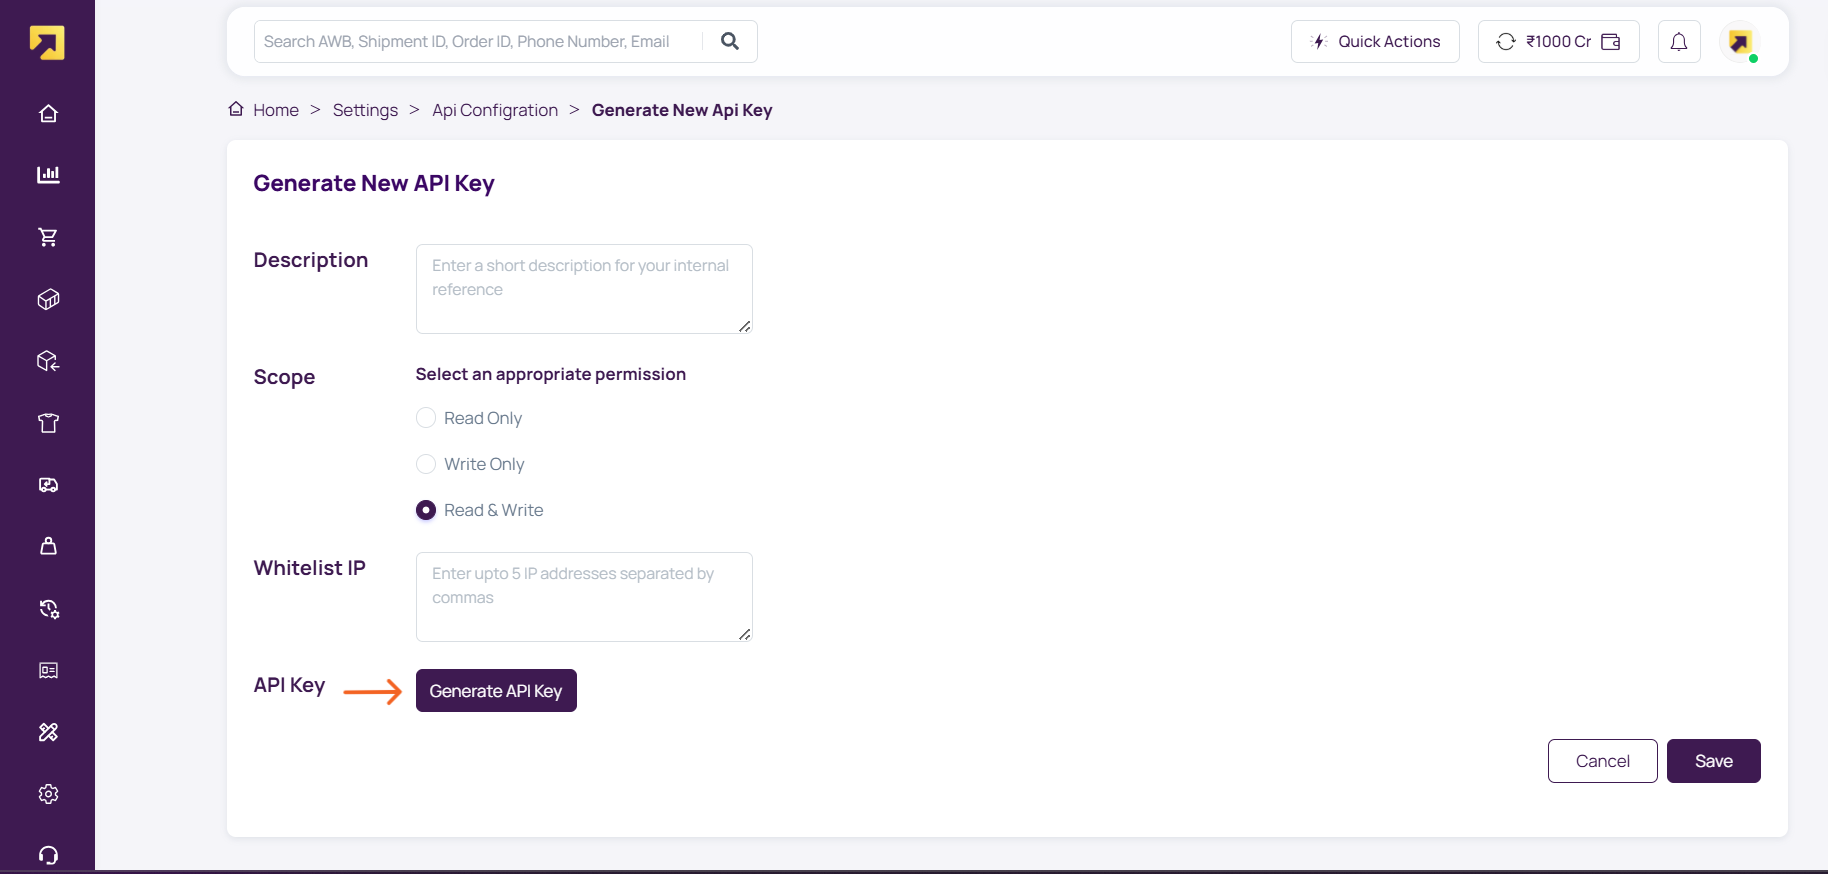This screenshot has width=1828, height=874.
Task: Navigate to Api Configration breadcrumb
Action: click(x=495, y=110)
